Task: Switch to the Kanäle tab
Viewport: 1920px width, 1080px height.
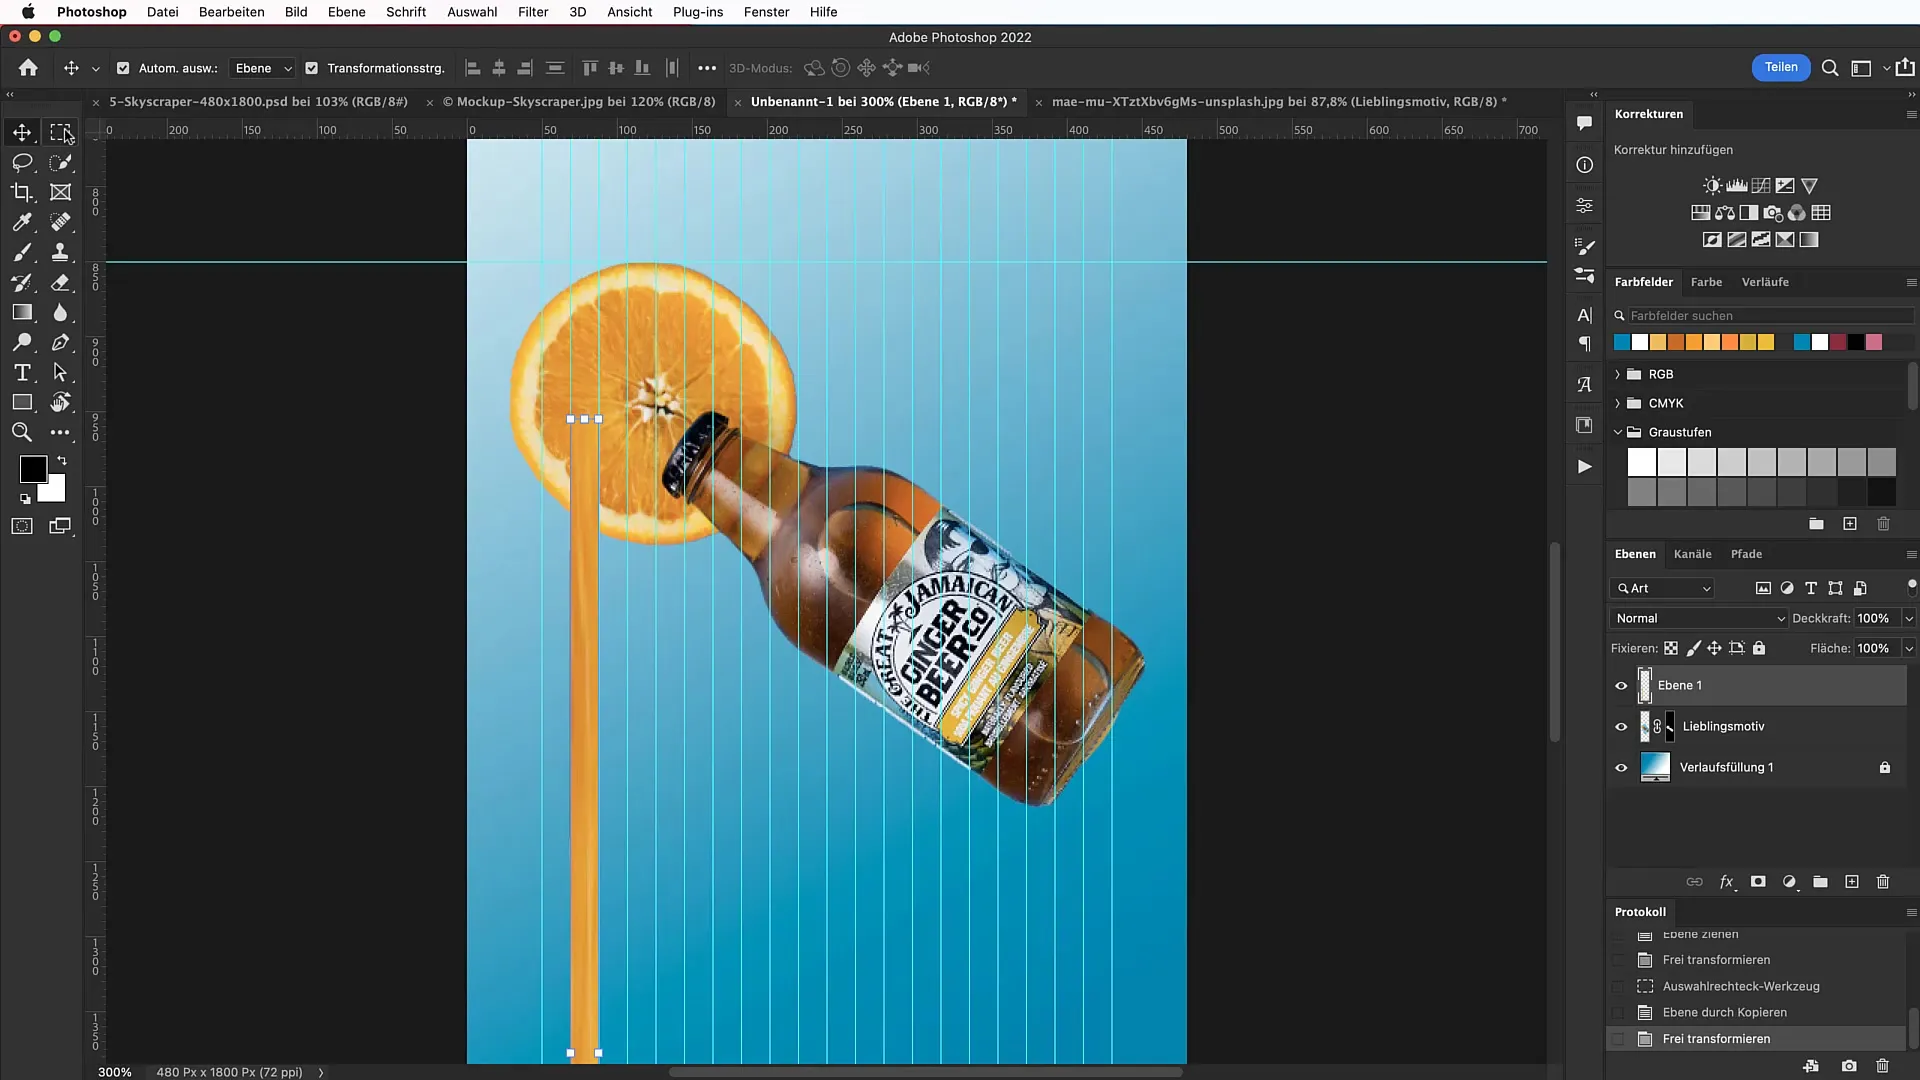Action: (1692, 554)
